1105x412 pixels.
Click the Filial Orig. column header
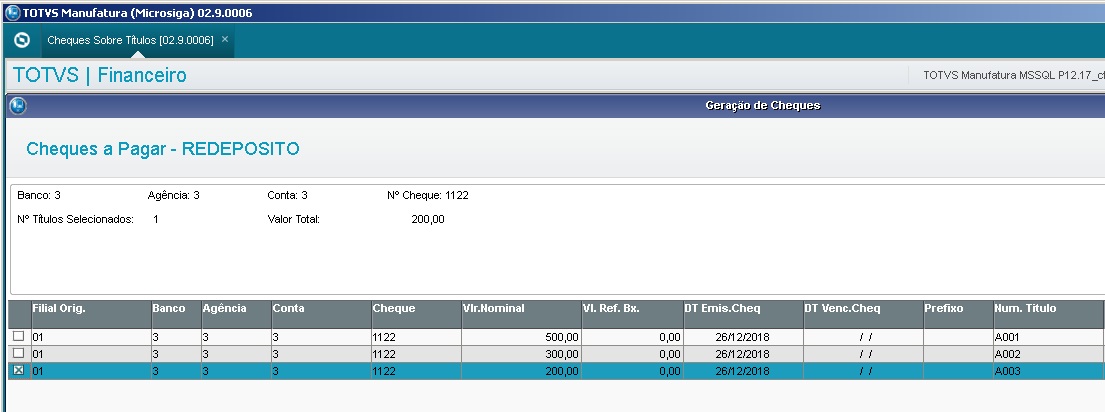point(91,314)
